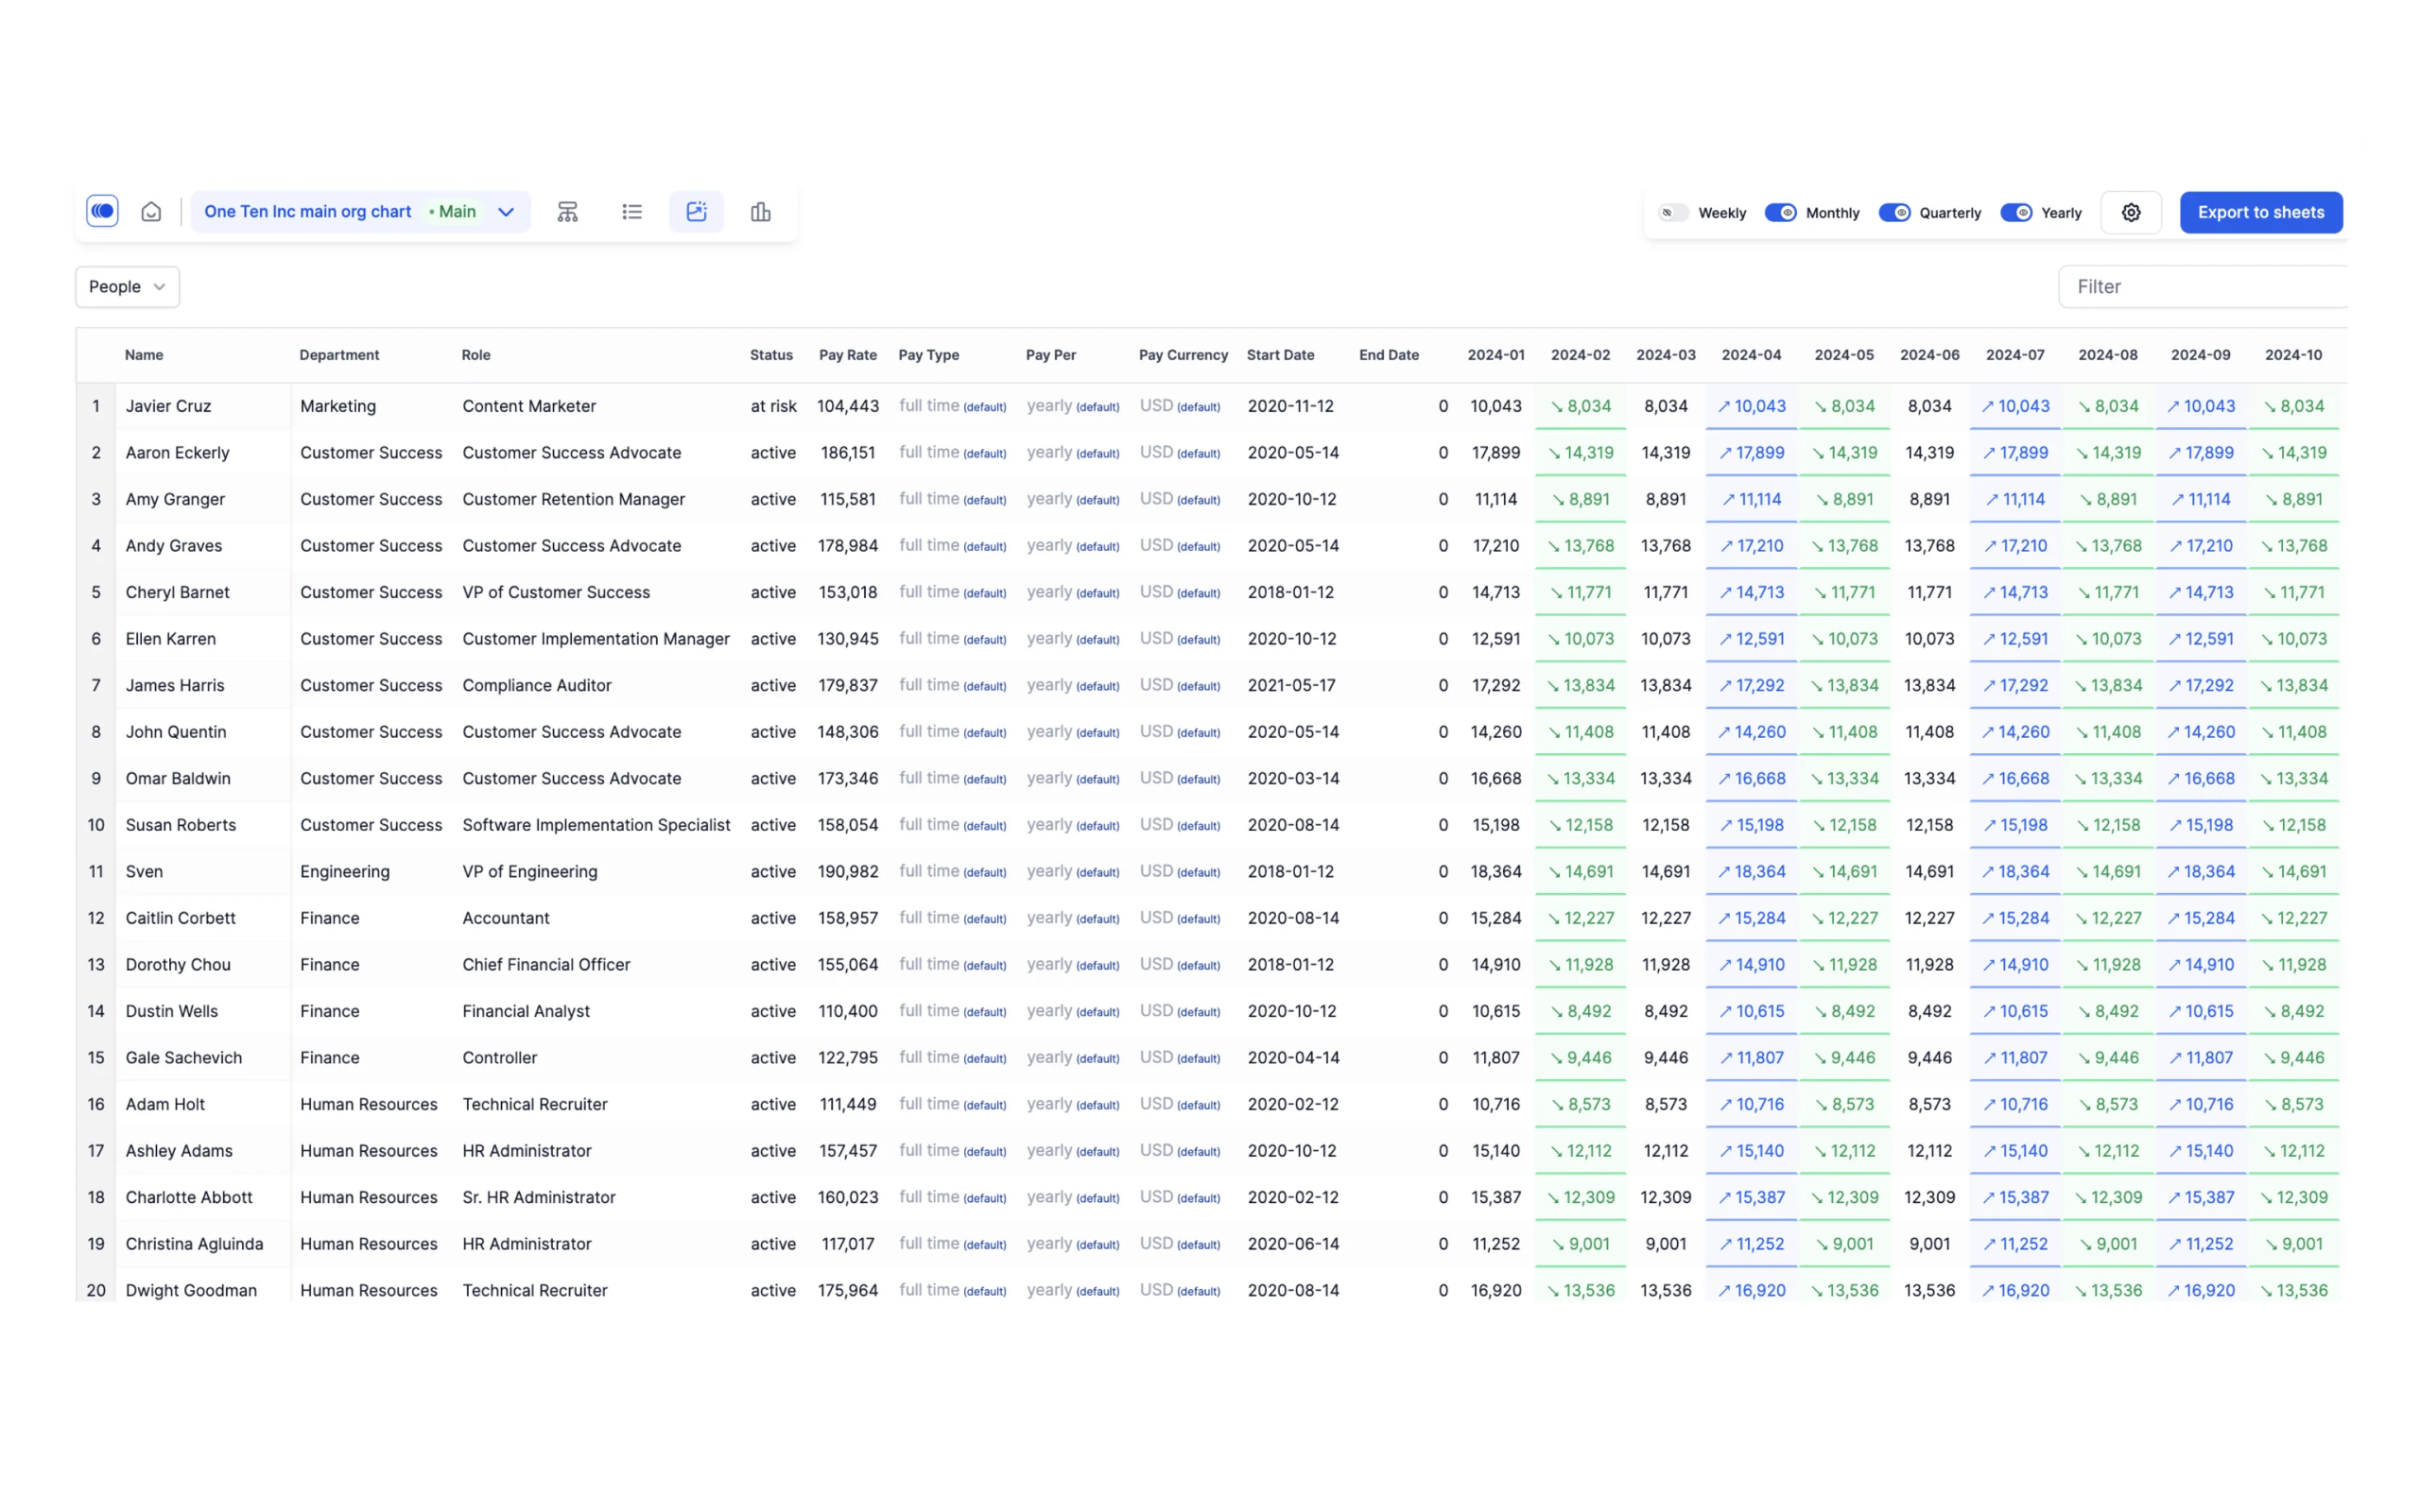
Task: Click Javier Cruz USD currency cell
Action: 1179,406
